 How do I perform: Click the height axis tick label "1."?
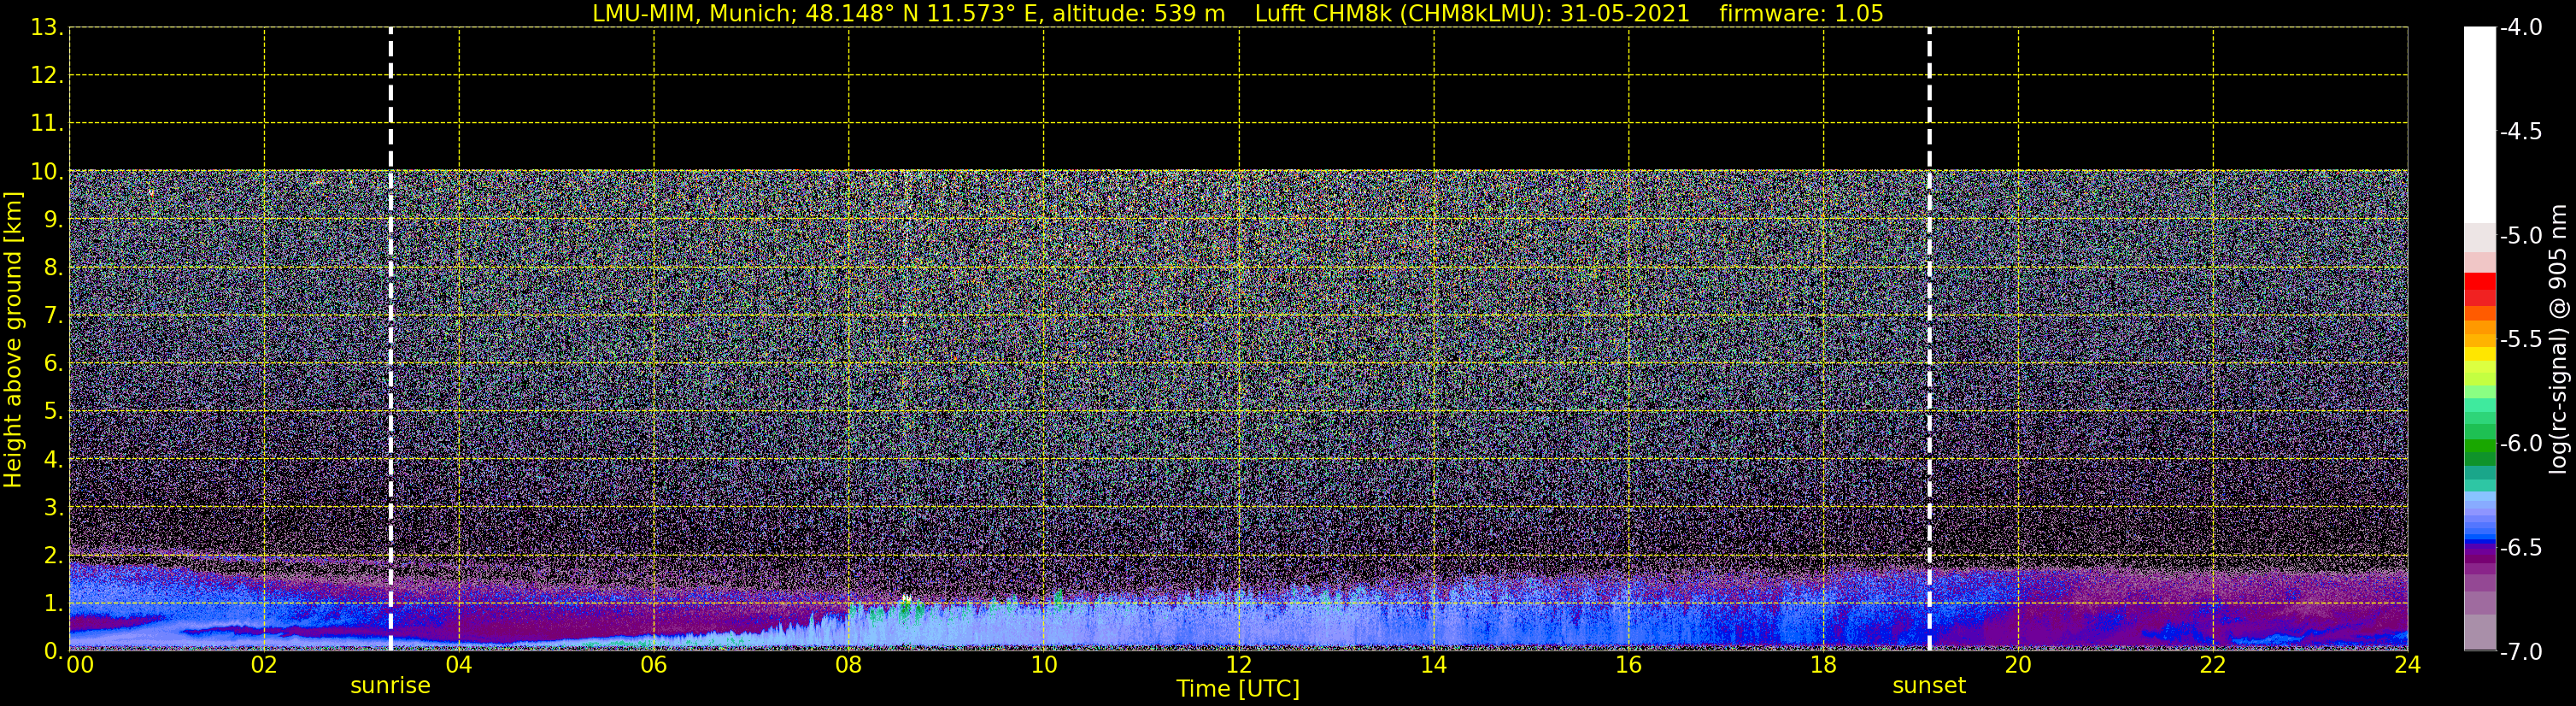(x=53, y=603)
